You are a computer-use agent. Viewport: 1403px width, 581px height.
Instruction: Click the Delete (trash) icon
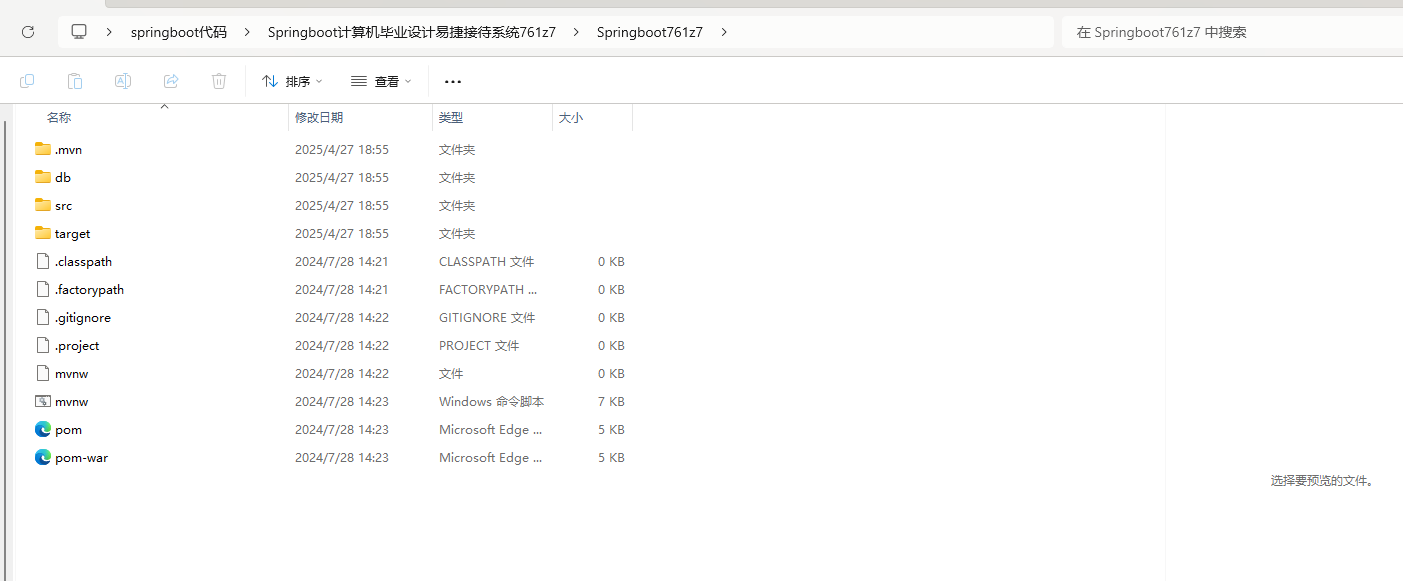pos(219,81)
